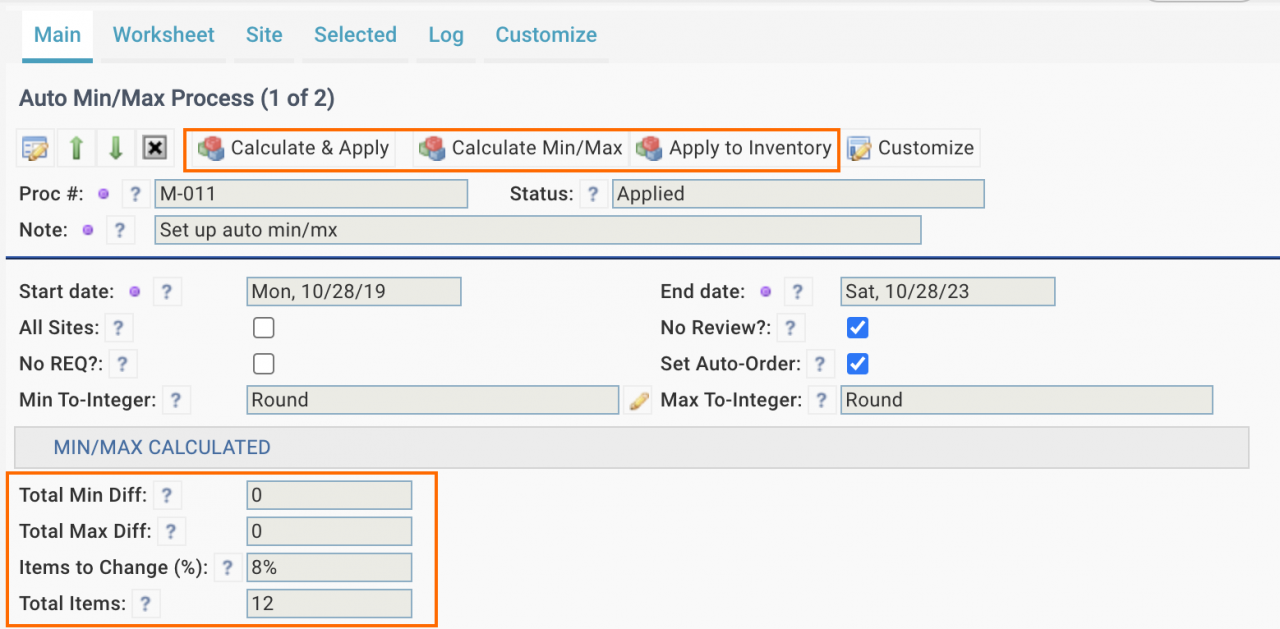
Task: Open help for Items to Change (%)
Action: [x=227, y=568]
